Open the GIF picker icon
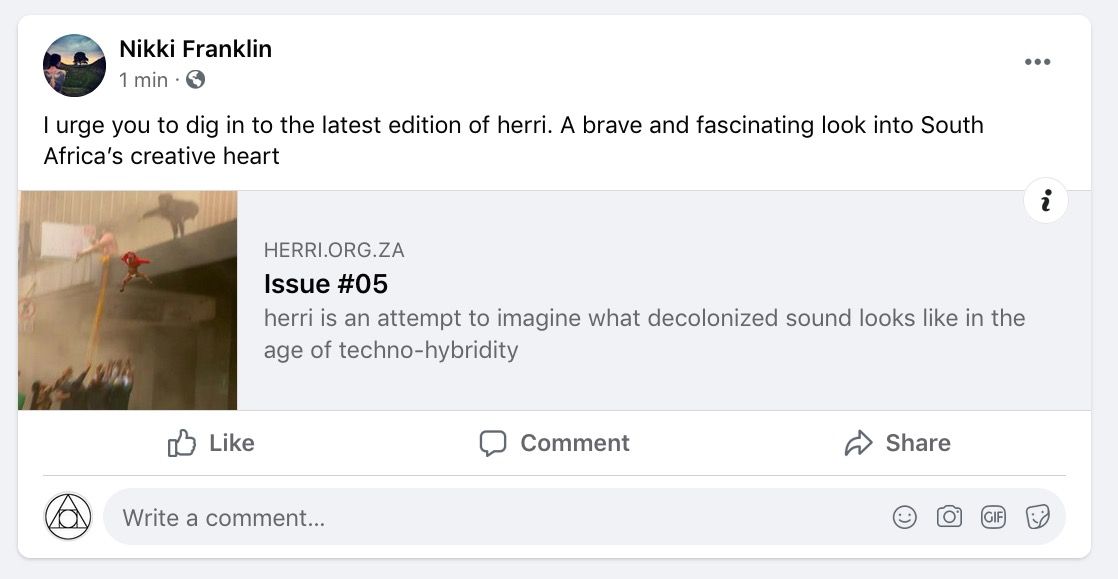Image resolution: width=1118 pixels, height=579 pixels. (993, 517)
